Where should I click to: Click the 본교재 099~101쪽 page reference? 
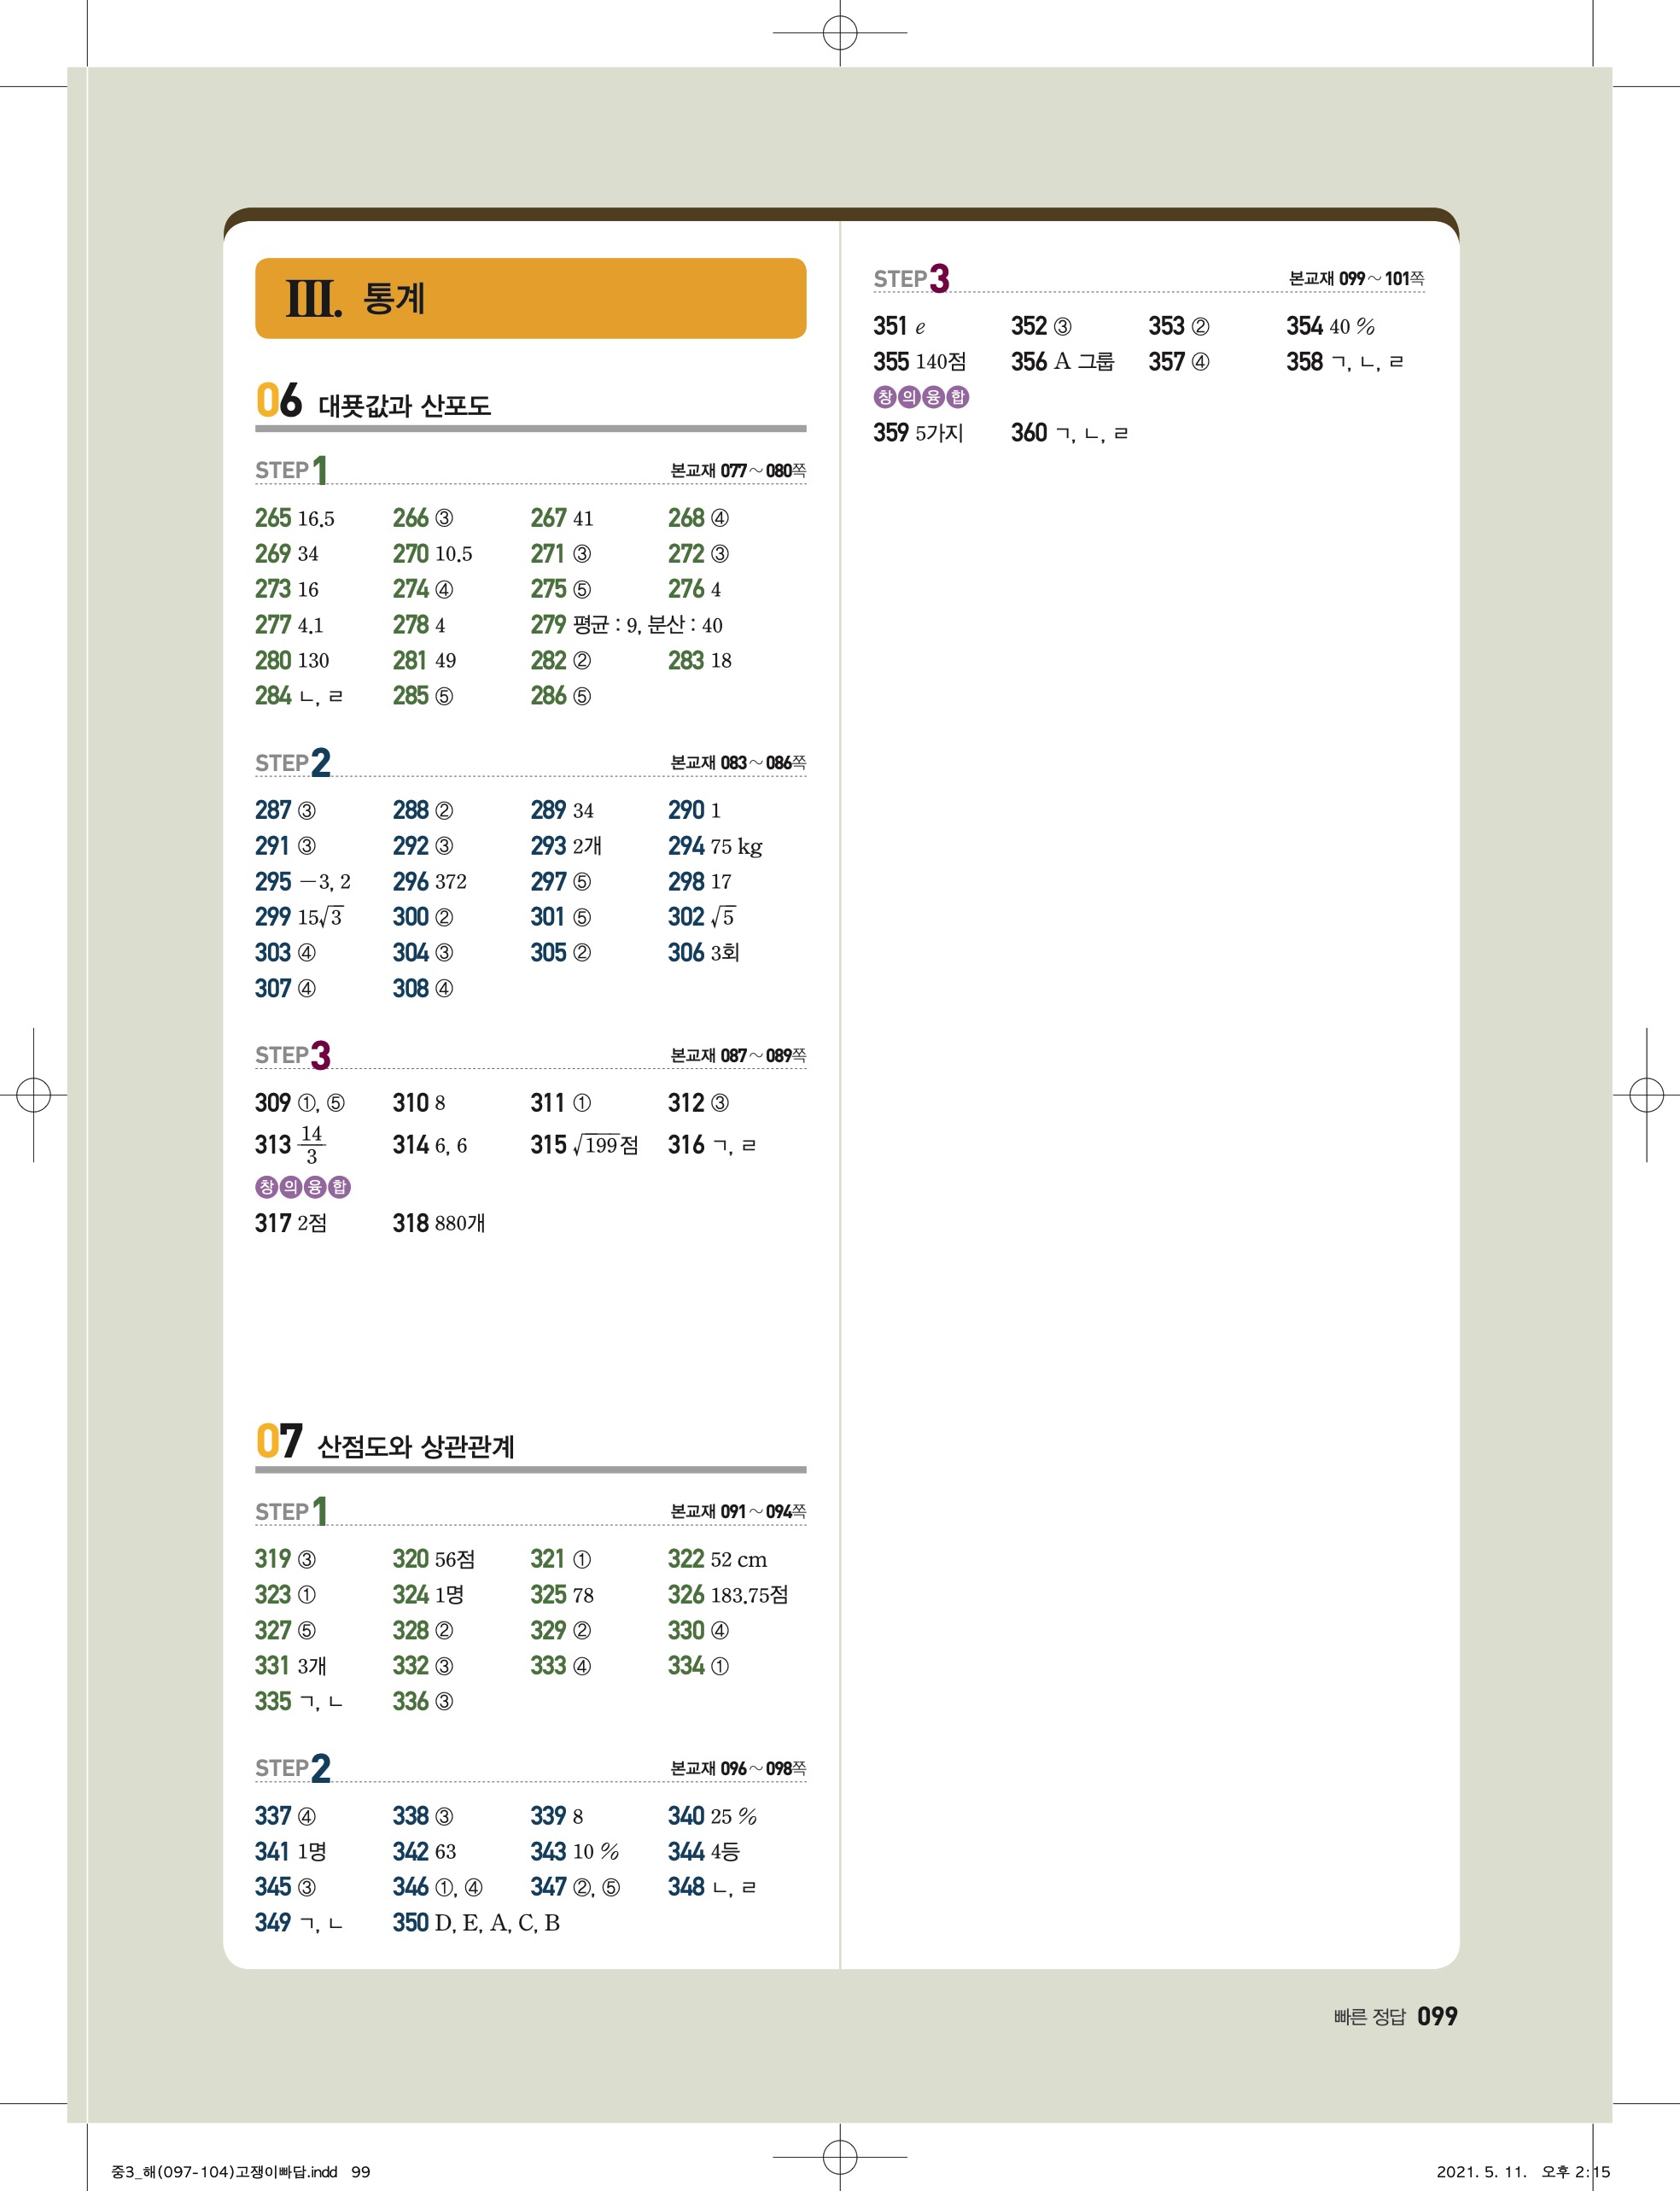[1356, 278]
